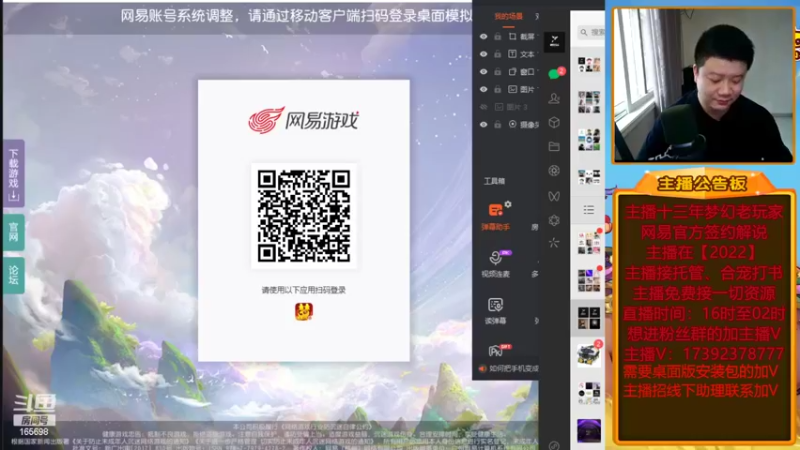Toggle the lock on the 截屏 source

click(x=497, y=37)
